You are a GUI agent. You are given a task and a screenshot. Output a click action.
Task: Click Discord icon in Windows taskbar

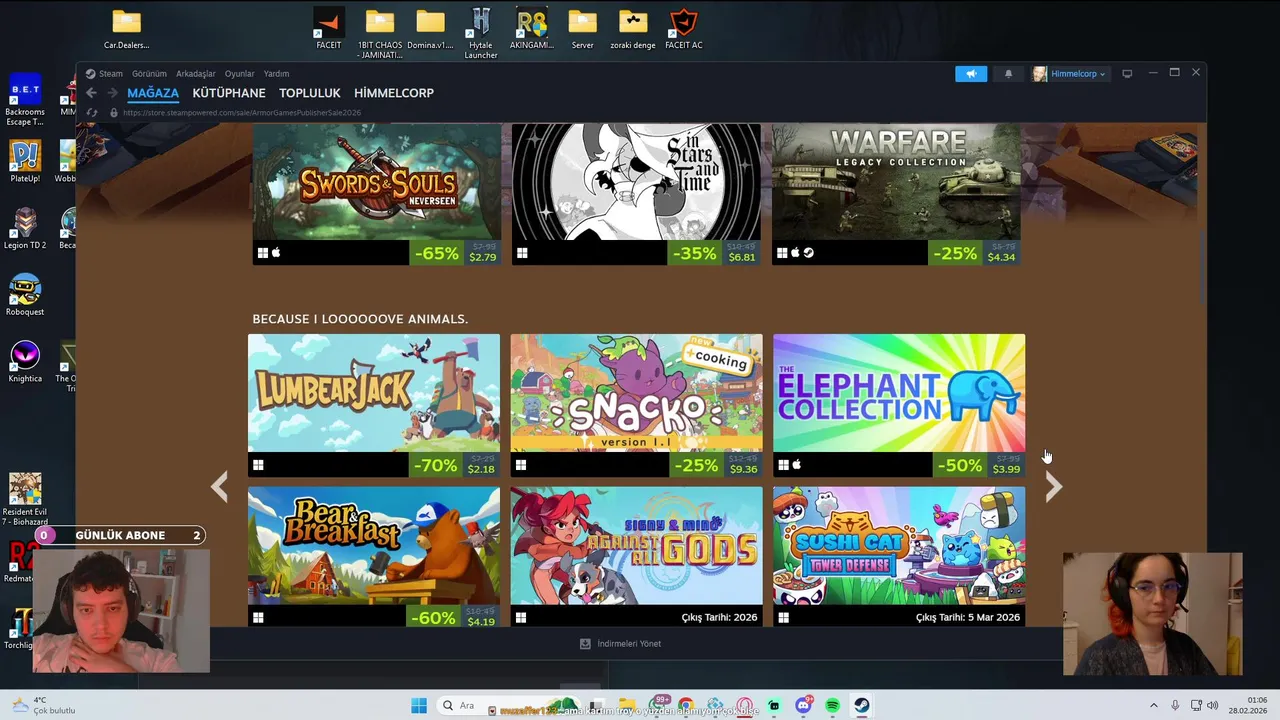pos(803,706)
